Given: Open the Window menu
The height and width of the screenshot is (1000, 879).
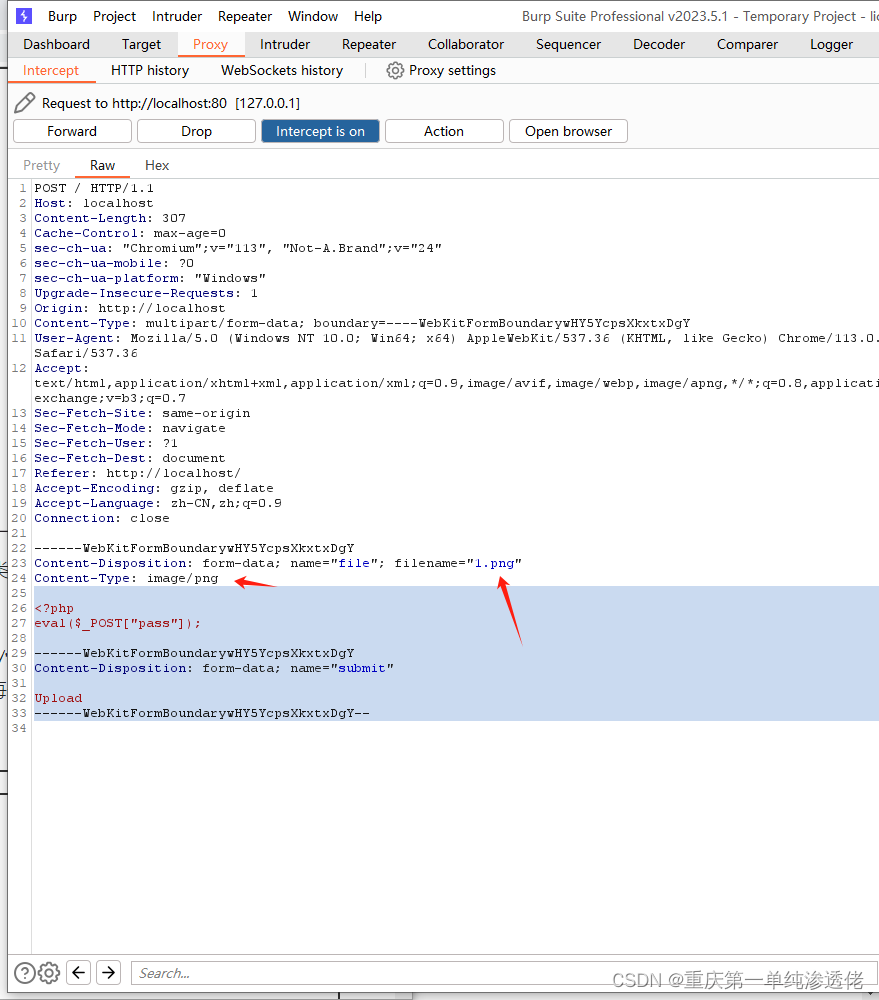Looking at the screenshot, I should [312, 16].
